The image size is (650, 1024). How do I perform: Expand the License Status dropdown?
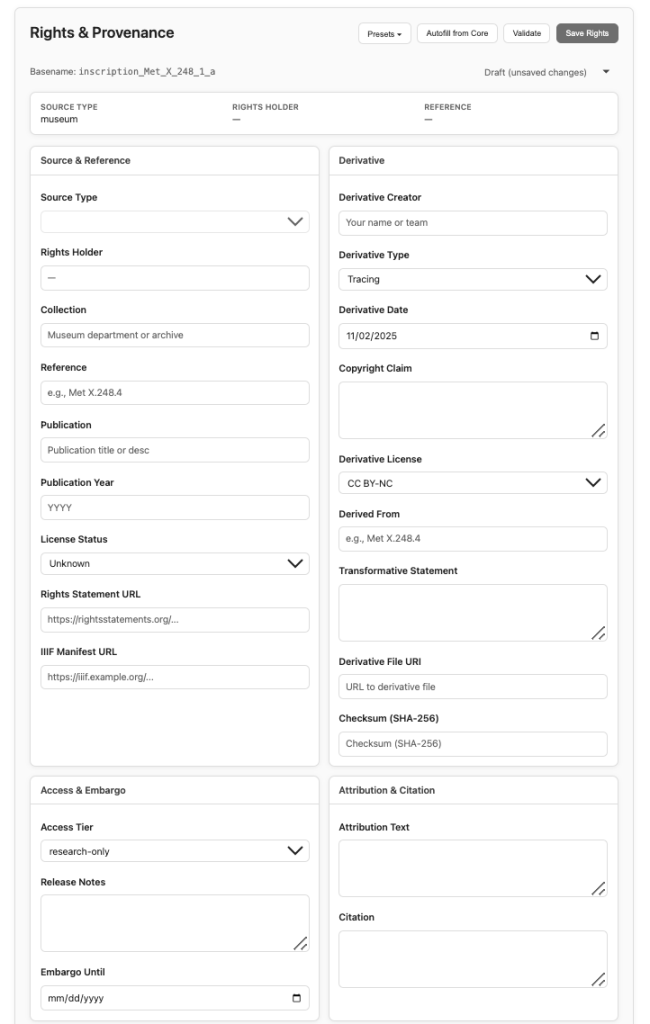[x=175, y=564]
